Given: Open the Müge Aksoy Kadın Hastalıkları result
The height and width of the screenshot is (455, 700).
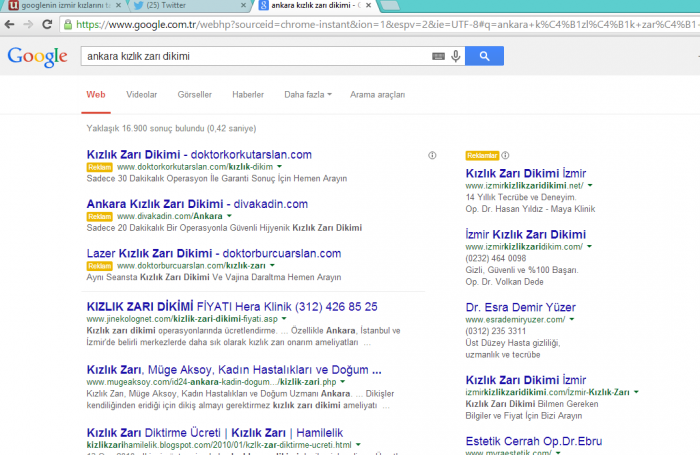Looking at the screenshot, I should (x=234, y=370).
